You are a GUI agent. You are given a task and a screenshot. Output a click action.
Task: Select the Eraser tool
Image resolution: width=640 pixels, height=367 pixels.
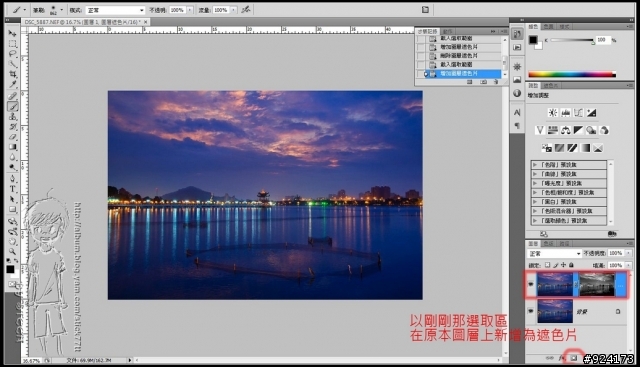[12, 137]
